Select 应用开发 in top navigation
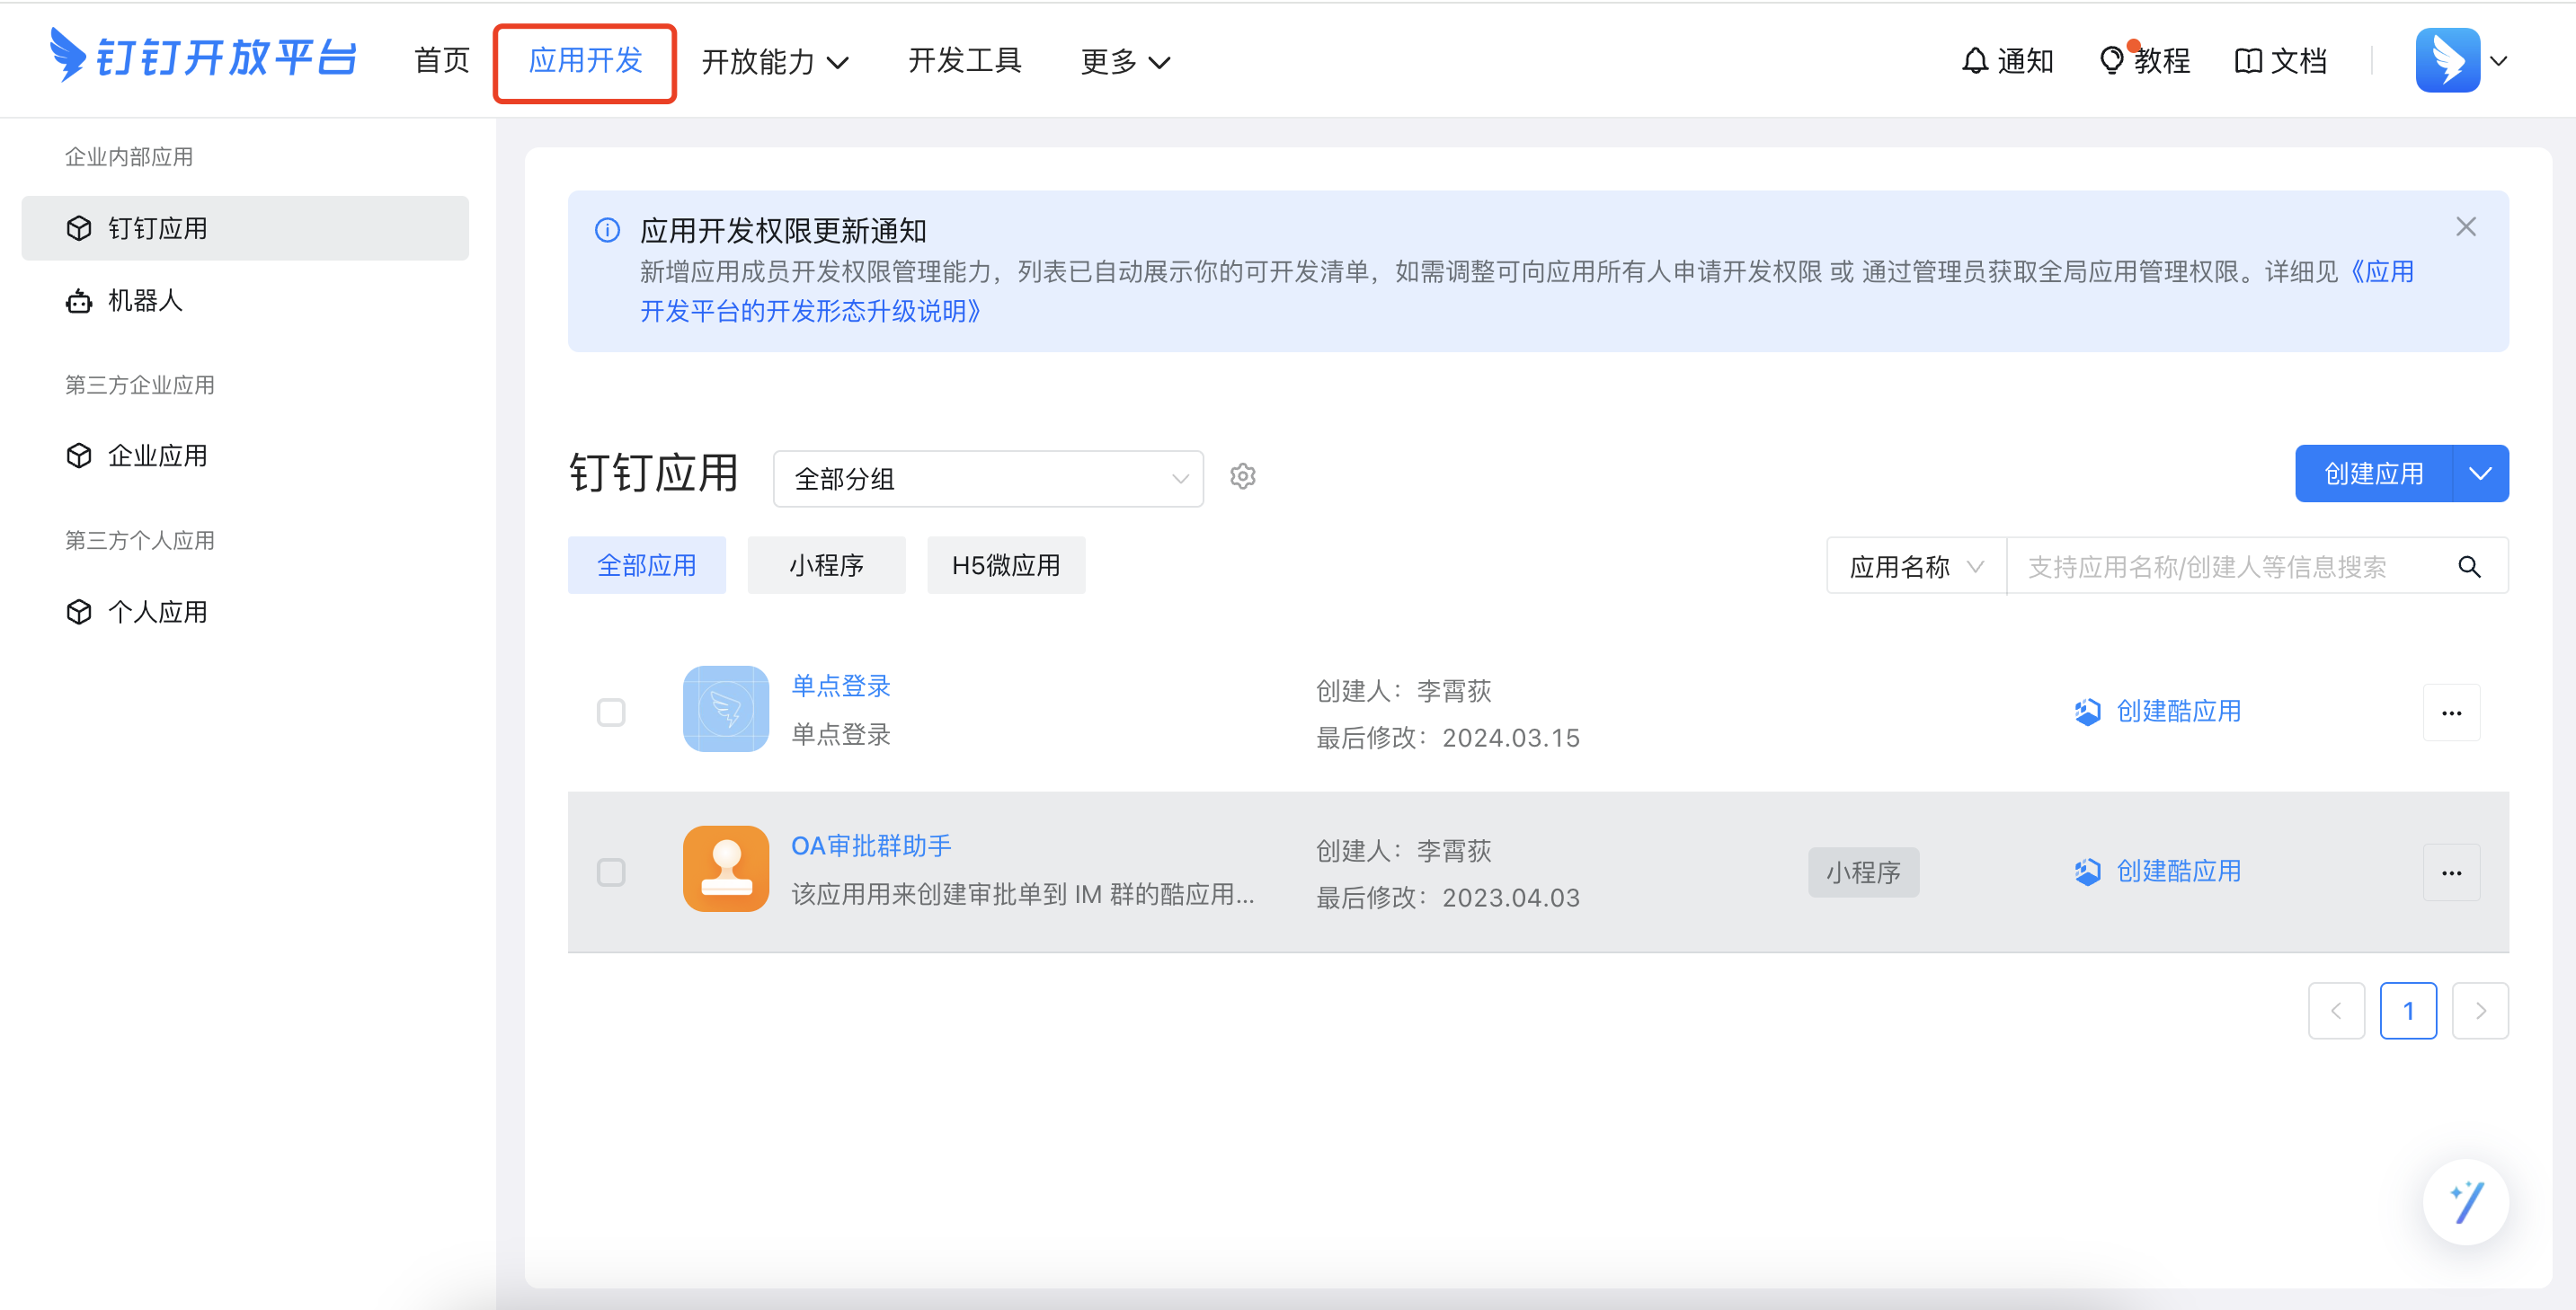The height and width of the screenshot is (1310, 2576). point(585,61)
